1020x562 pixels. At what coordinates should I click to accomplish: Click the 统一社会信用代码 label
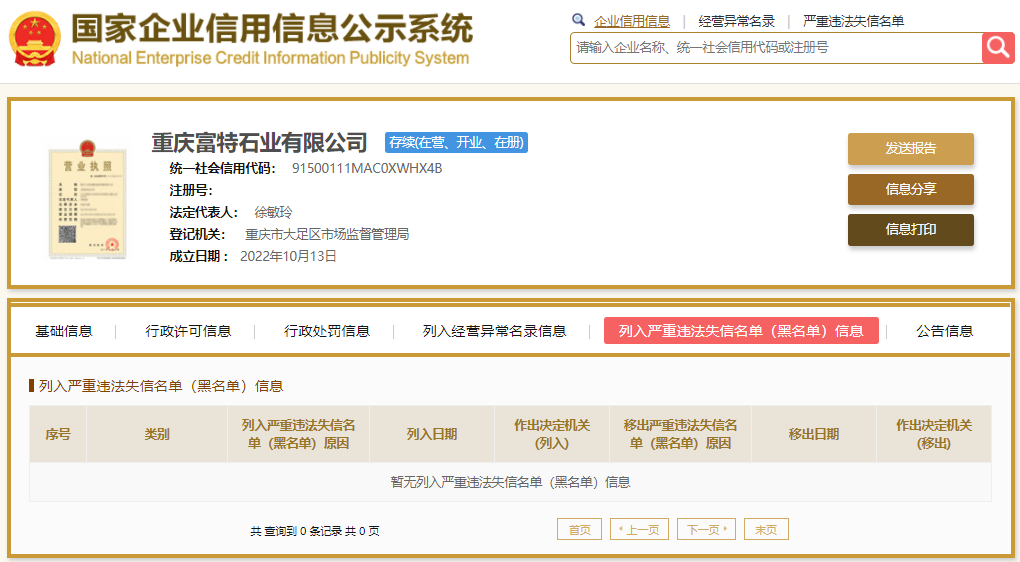pos(222,168)
